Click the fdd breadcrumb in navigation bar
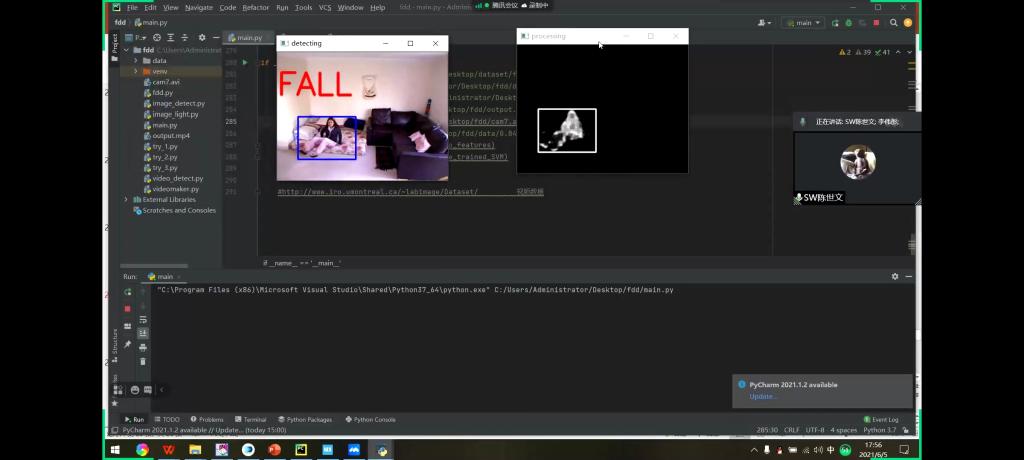The width and height of the screenshot is (1024, 460). (120, 22)
